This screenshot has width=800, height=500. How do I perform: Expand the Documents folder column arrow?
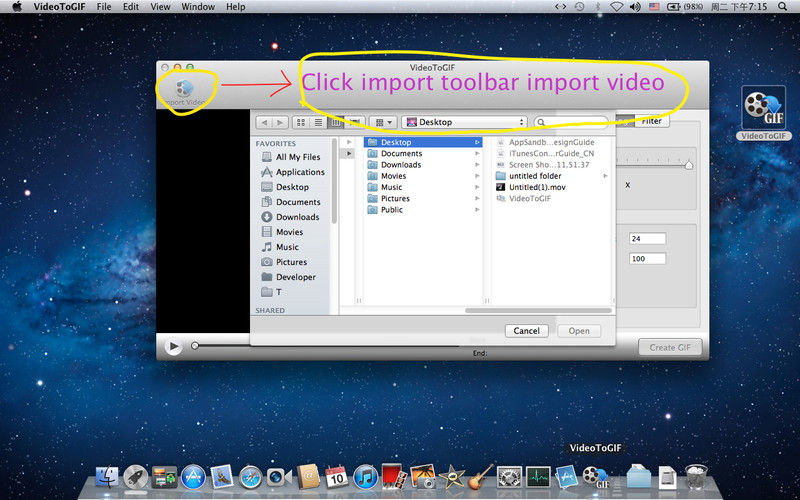click(477, 154)
